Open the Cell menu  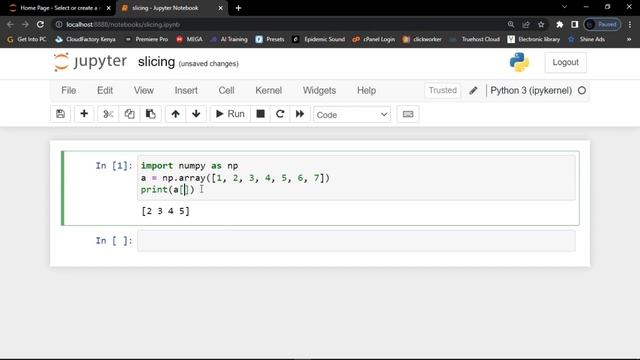point(227,91)
